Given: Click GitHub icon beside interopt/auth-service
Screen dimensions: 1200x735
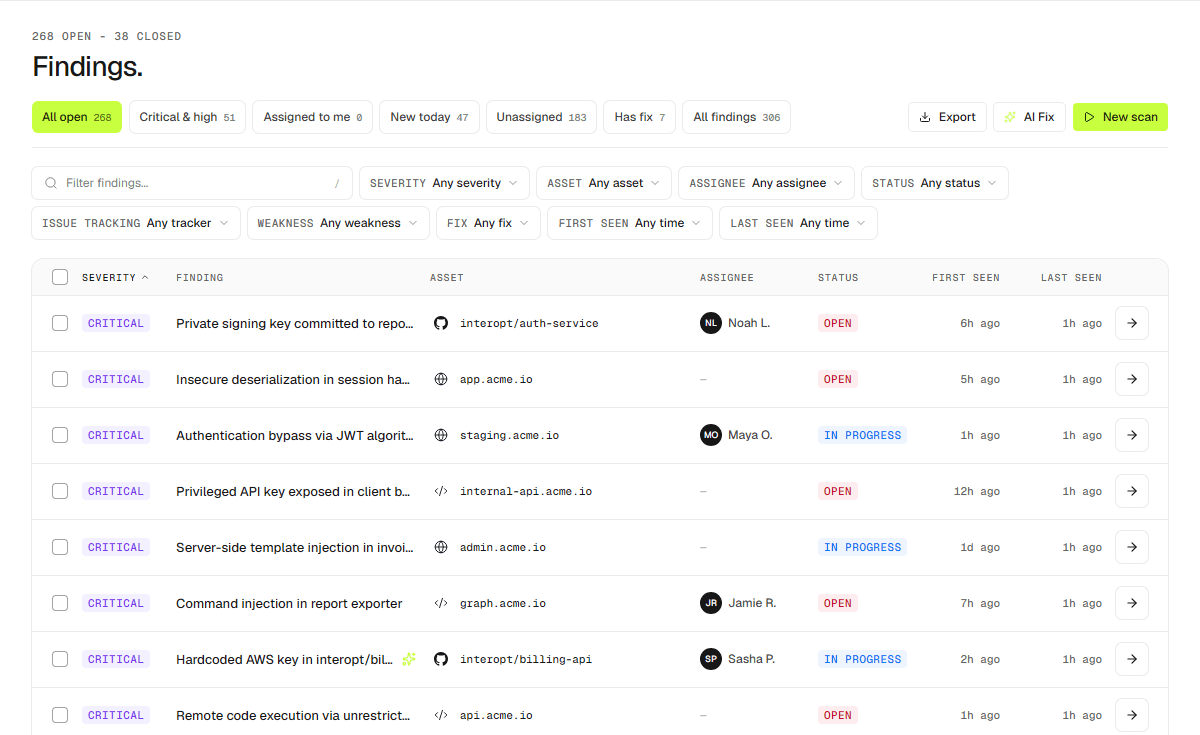Looking at the screenshot, I should click(x=441, y=323).
